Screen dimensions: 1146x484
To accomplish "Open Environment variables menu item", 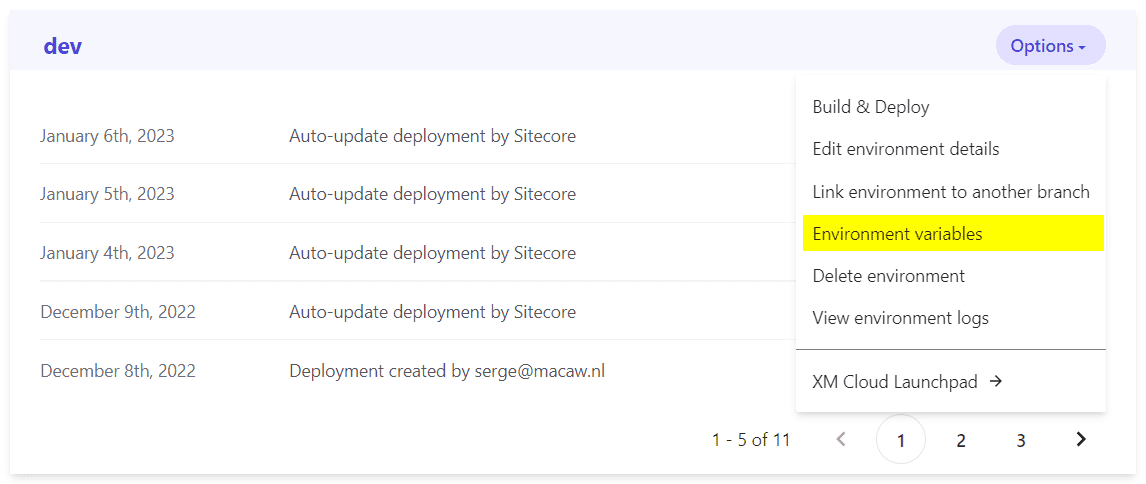I will (x=897, y=234).
